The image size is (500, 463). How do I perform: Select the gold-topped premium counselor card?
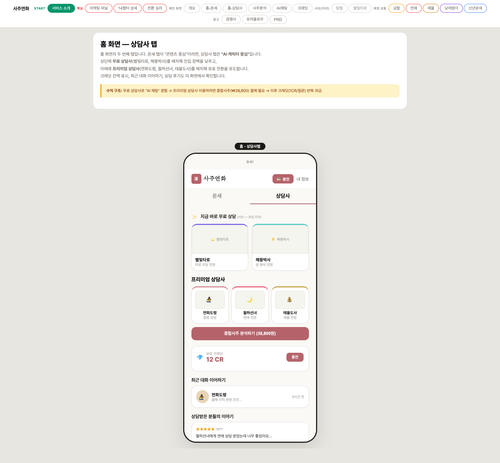point(290,305)
